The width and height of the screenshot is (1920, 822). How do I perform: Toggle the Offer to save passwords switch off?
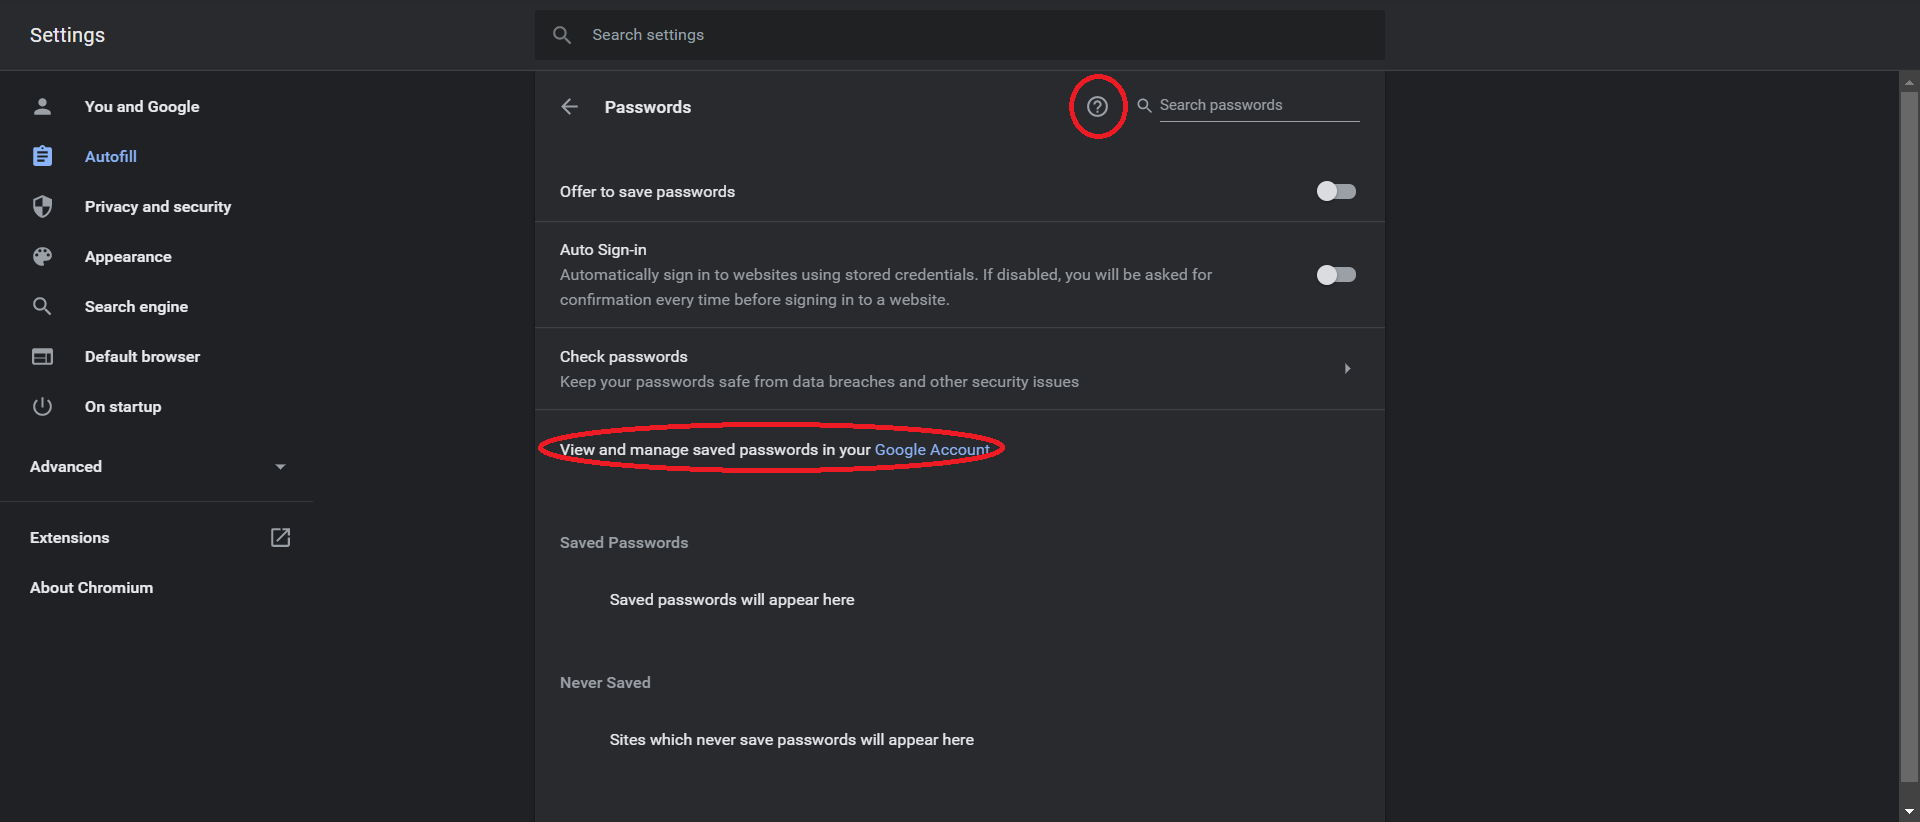point(1336,191)
